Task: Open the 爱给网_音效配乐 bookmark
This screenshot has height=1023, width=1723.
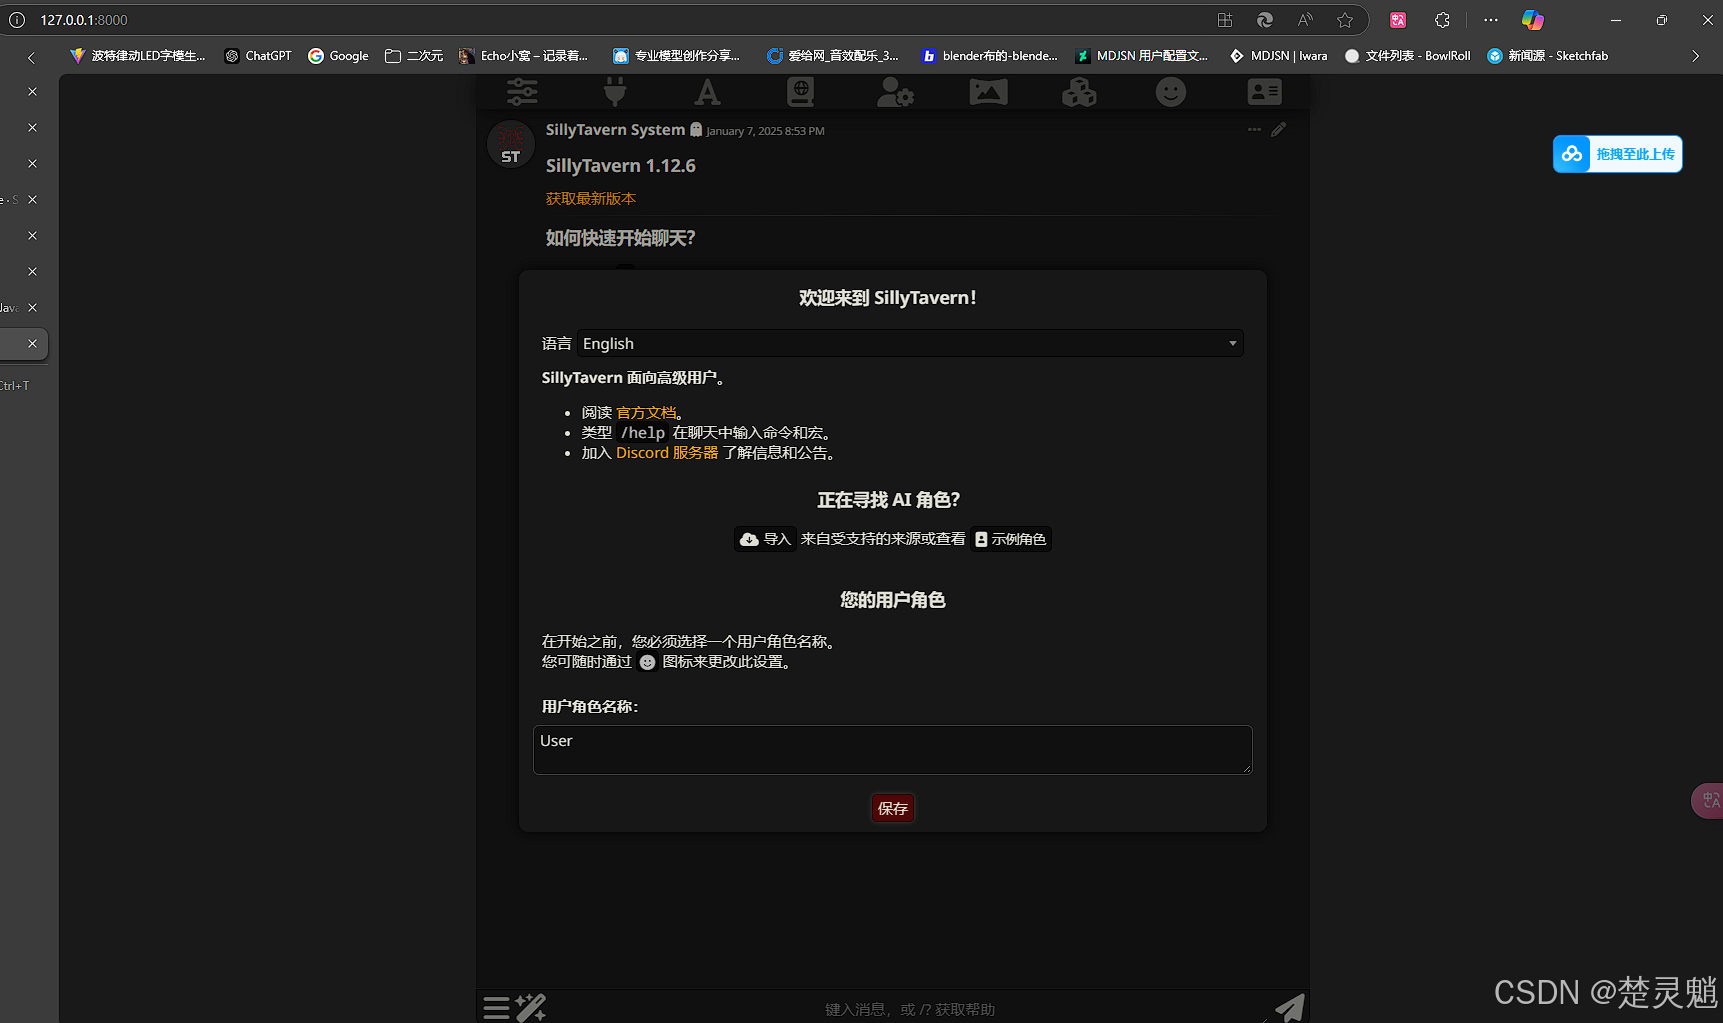Action: click(x=833, y=56)
